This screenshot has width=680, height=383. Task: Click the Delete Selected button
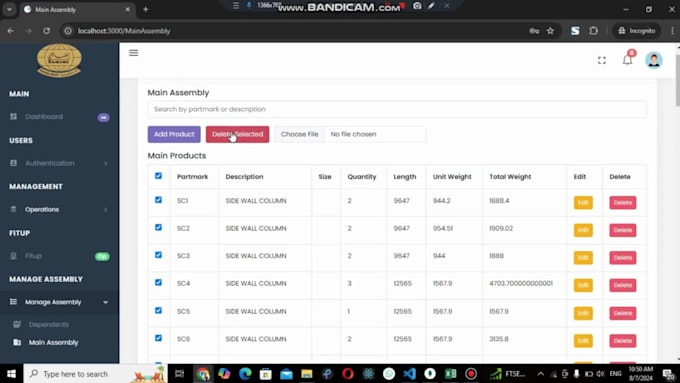pyautogui.click(x=237, y=134)
